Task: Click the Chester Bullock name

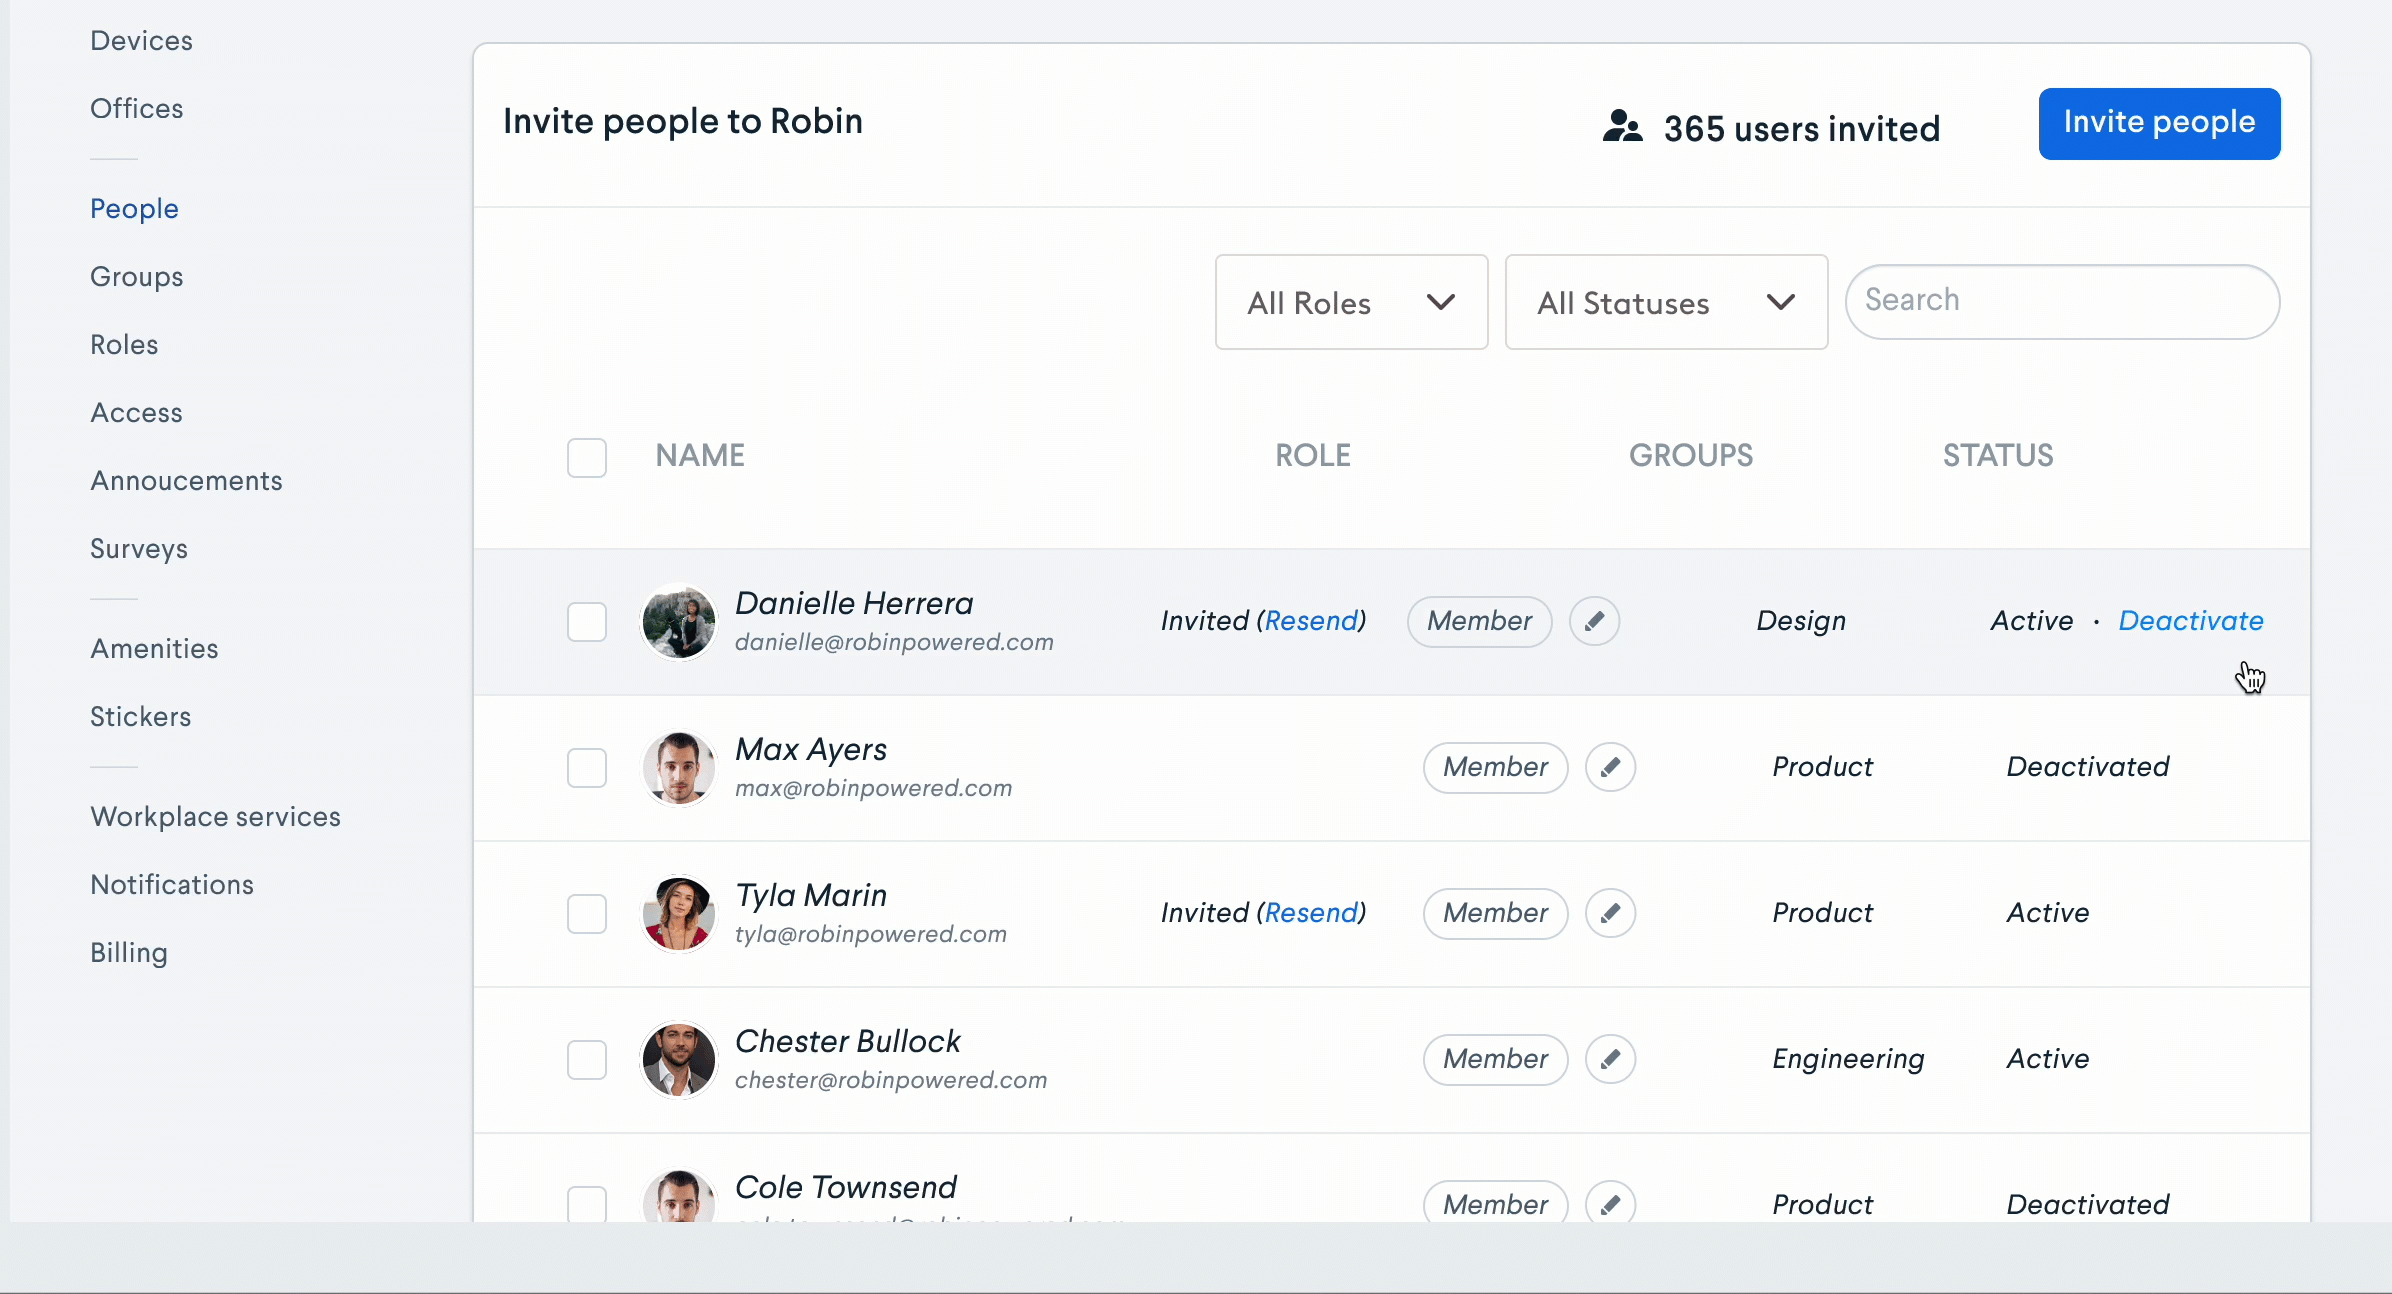Action: tap(847, 1041)
